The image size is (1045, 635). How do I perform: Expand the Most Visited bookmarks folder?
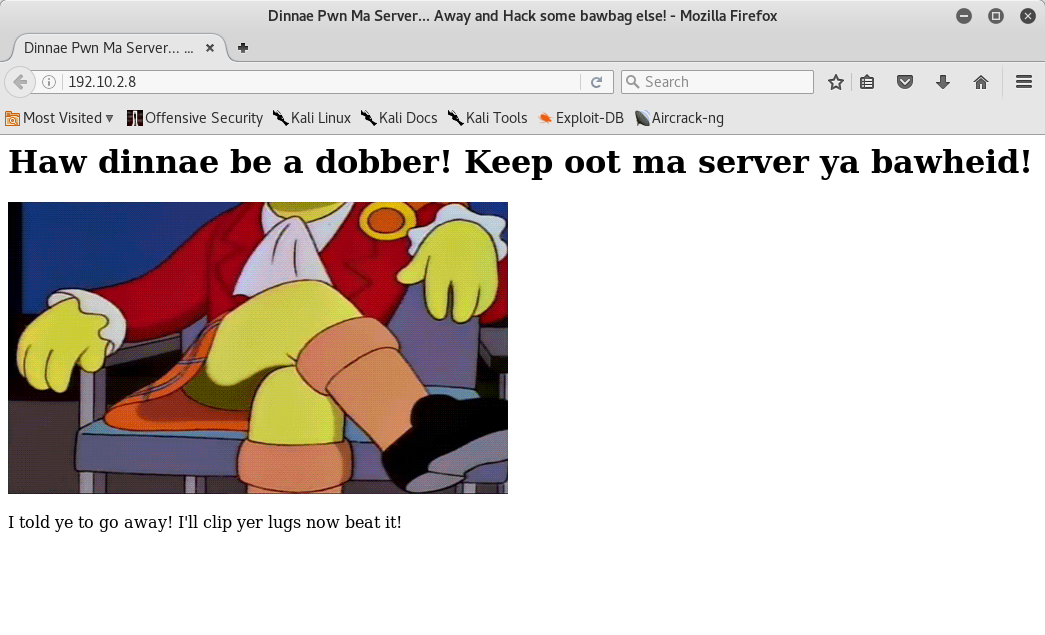click(x=60, y=118)
